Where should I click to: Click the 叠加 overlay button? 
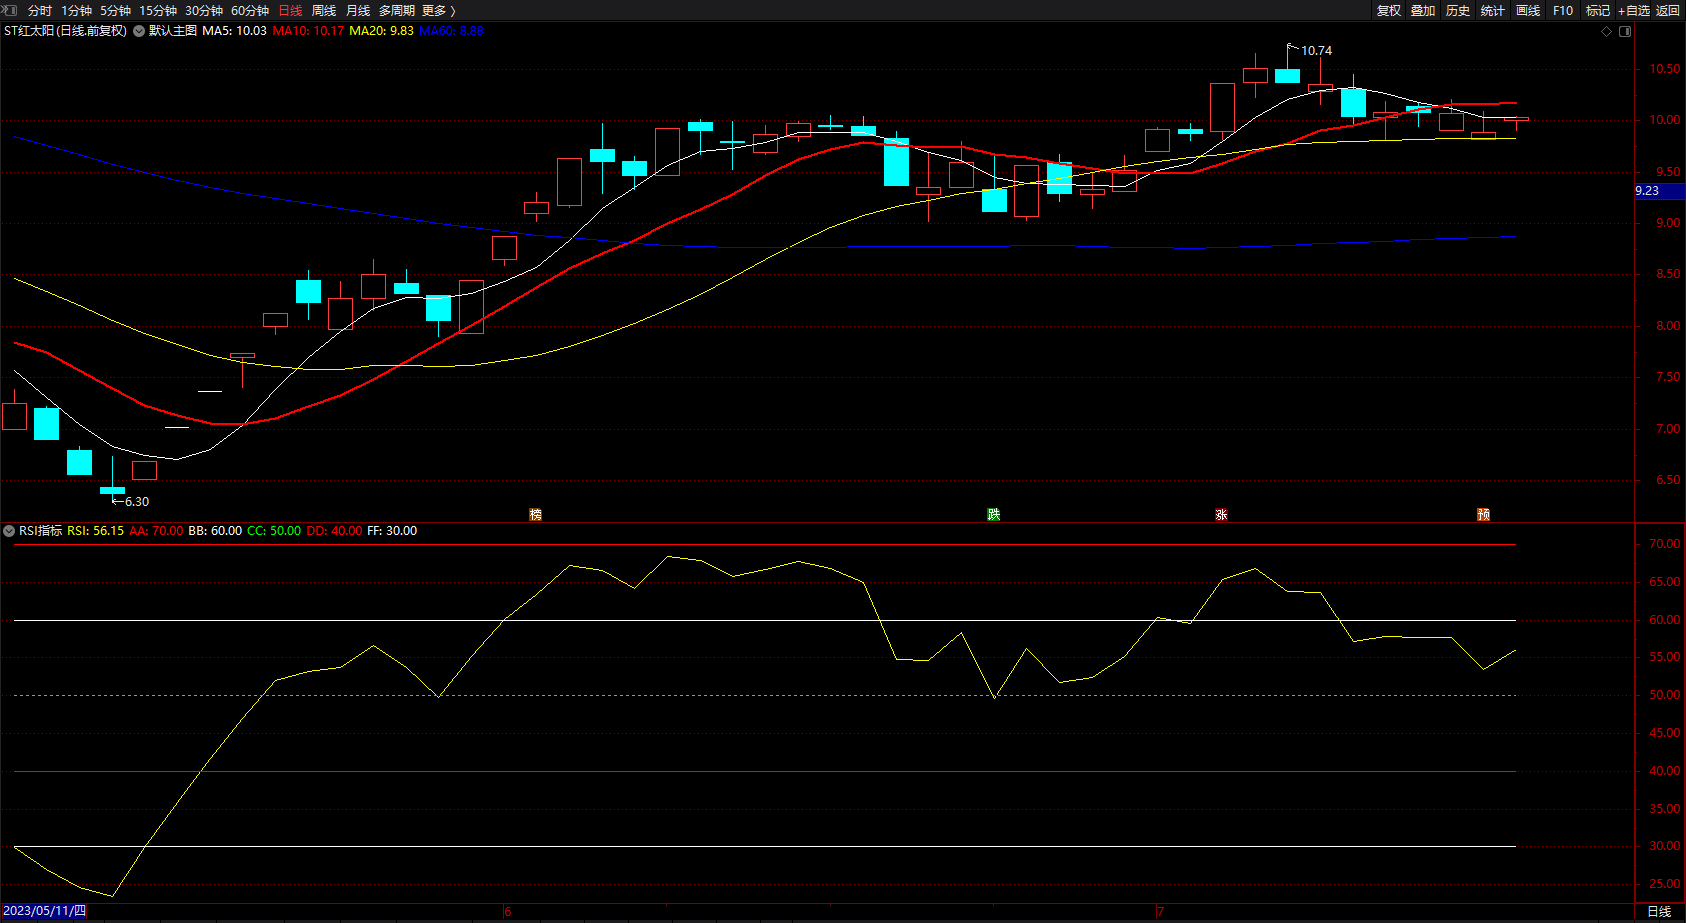tap(1423, 11)
